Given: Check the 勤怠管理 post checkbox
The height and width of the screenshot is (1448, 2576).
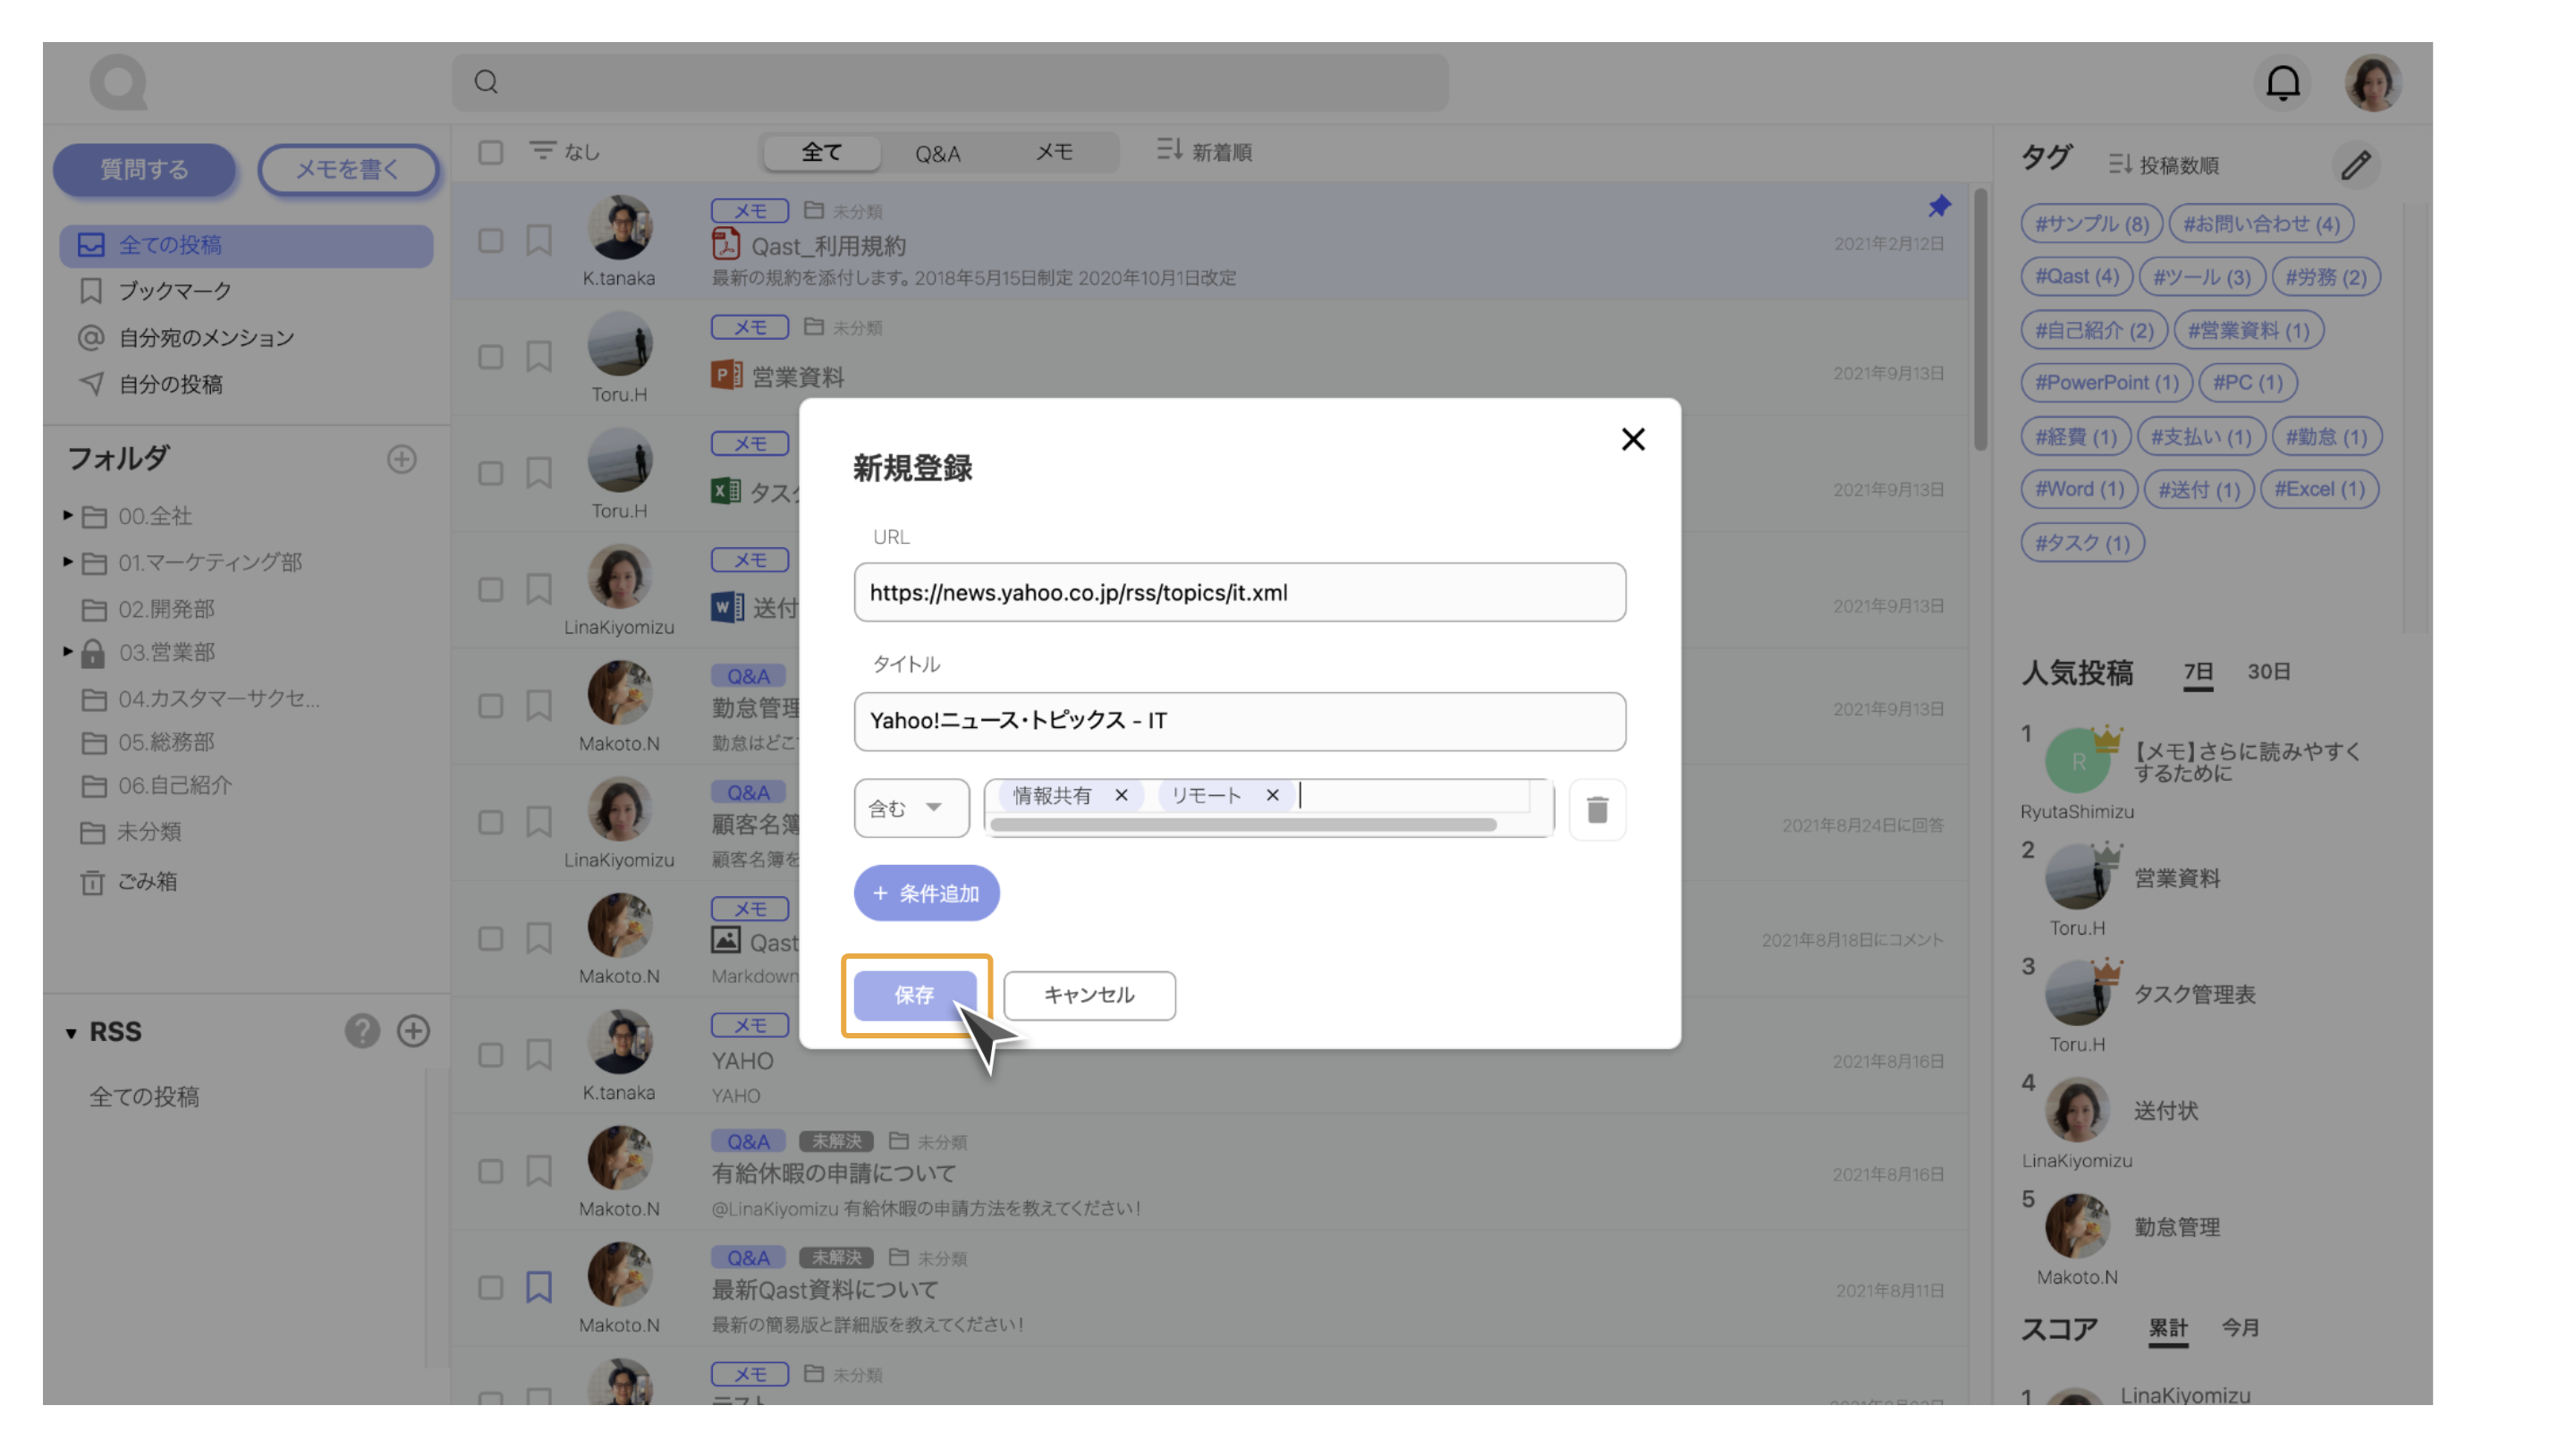Looking at the screenshot, I should coord(490,706).
